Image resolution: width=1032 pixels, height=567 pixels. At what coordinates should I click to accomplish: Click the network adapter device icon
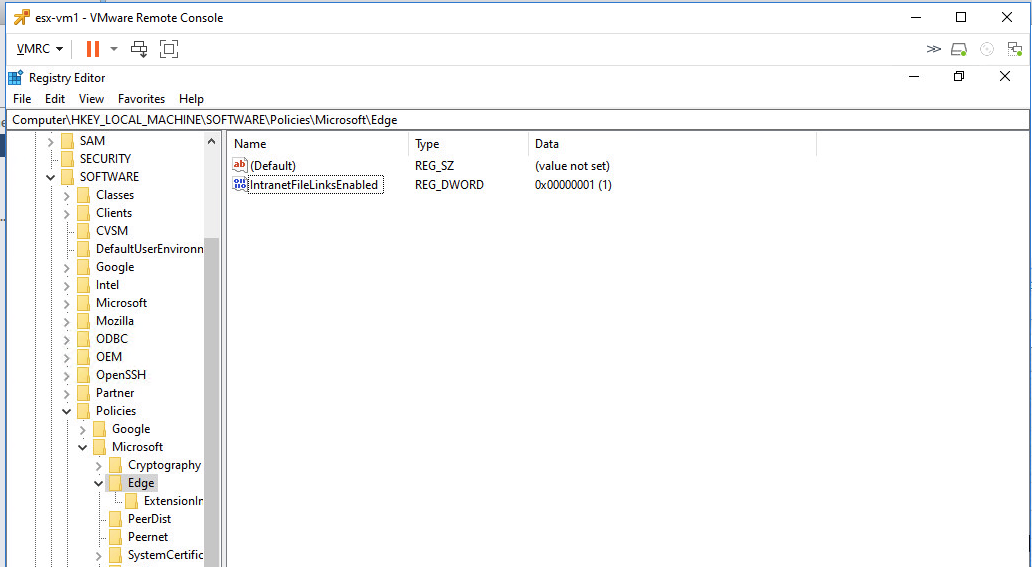click(1014, 49)
